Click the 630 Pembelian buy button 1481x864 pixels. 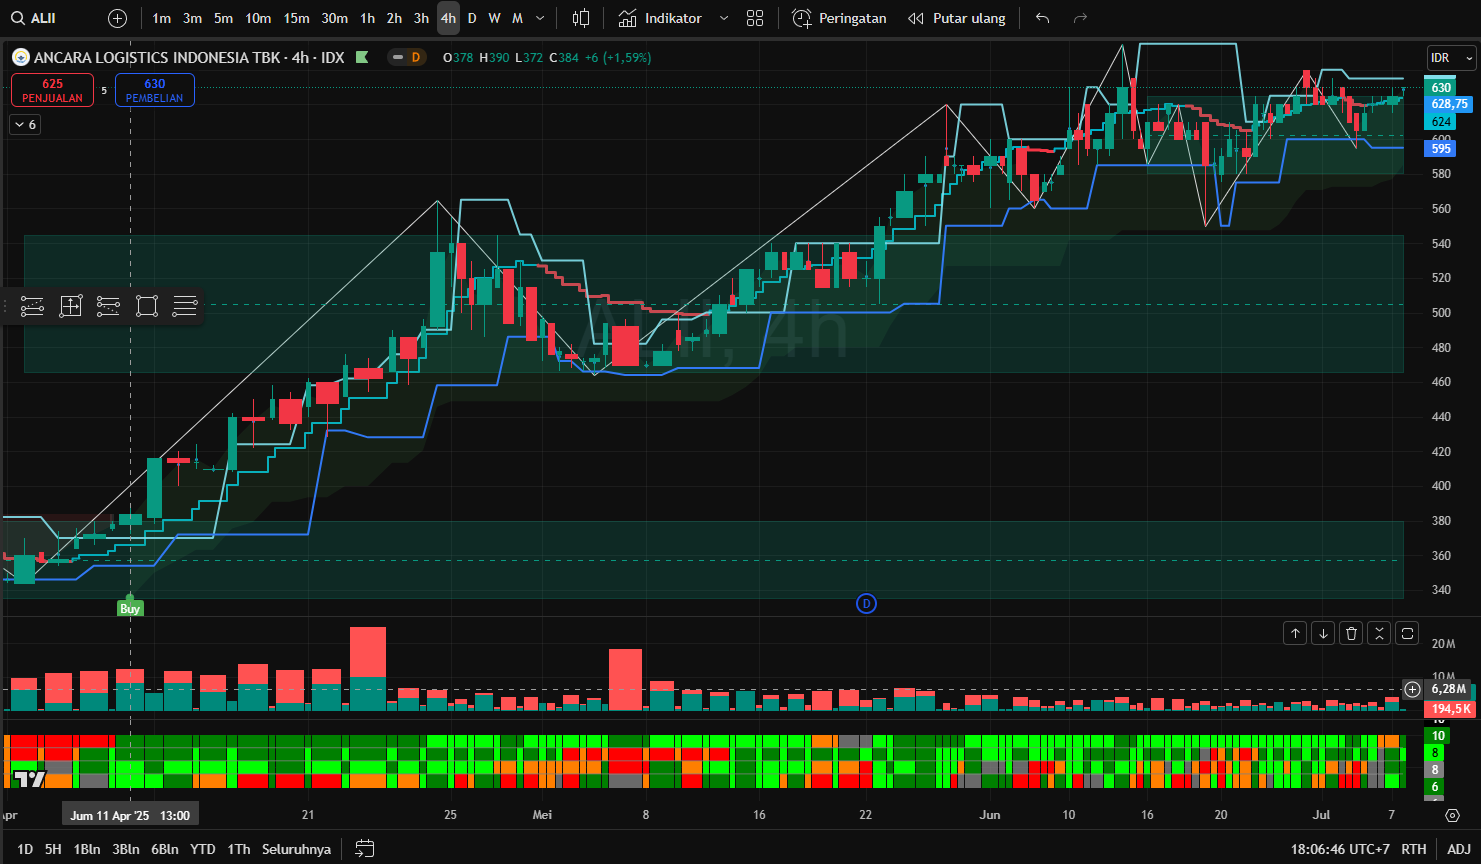[155, 90]
